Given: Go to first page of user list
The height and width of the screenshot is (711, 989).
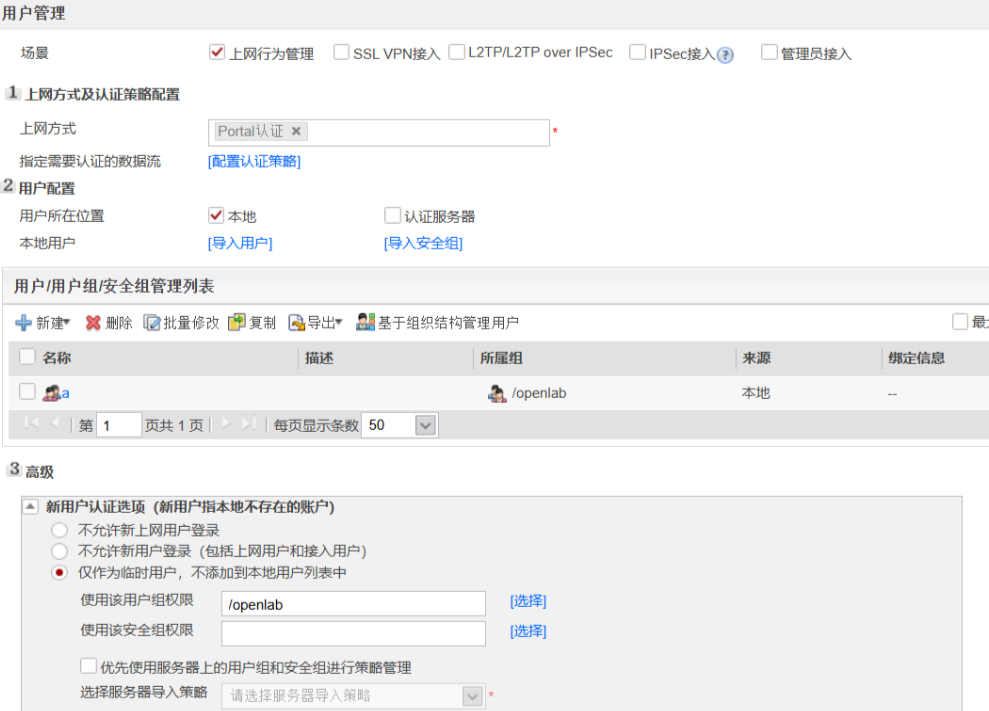Looking at the screenshot, I should coord(32,423).
